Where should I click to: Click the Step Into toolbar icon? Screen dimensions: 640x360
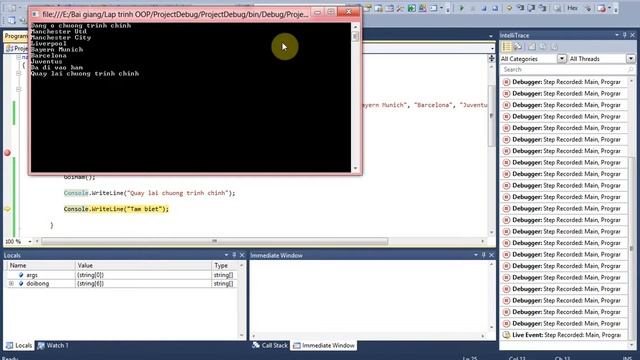[x=520, y=8]
